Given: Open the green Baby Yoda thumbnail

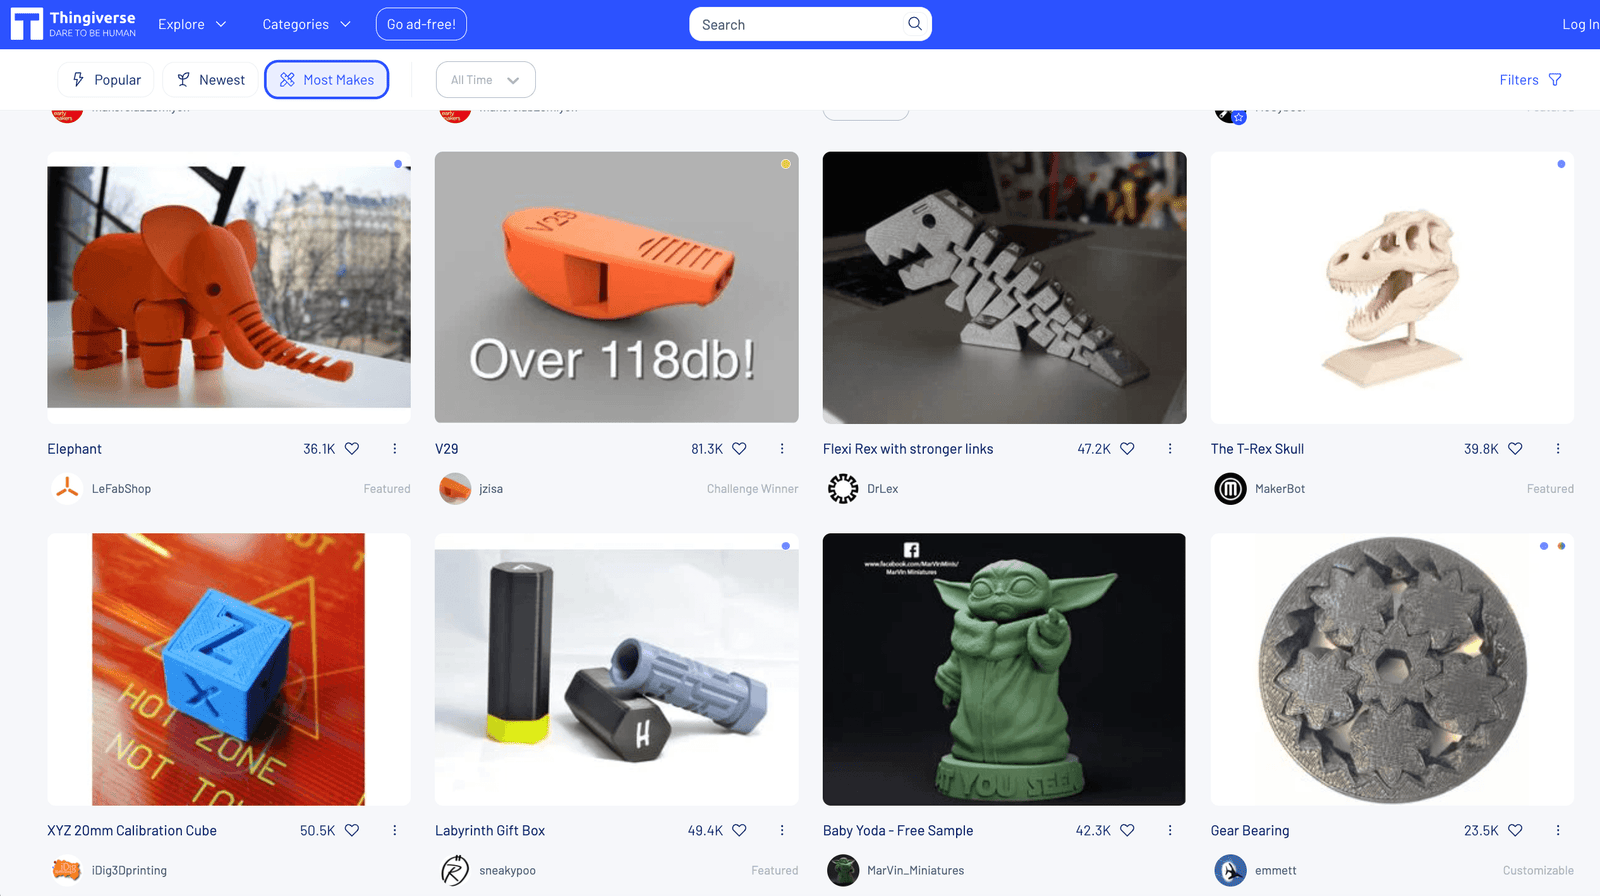Looking at the screenshot, I should point(1005,670).
